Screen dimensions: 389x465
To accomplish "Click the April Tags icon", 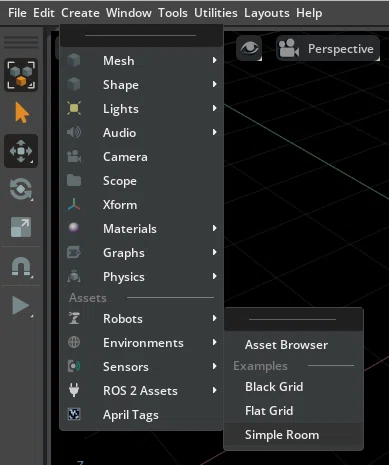I will pos(74,414).
